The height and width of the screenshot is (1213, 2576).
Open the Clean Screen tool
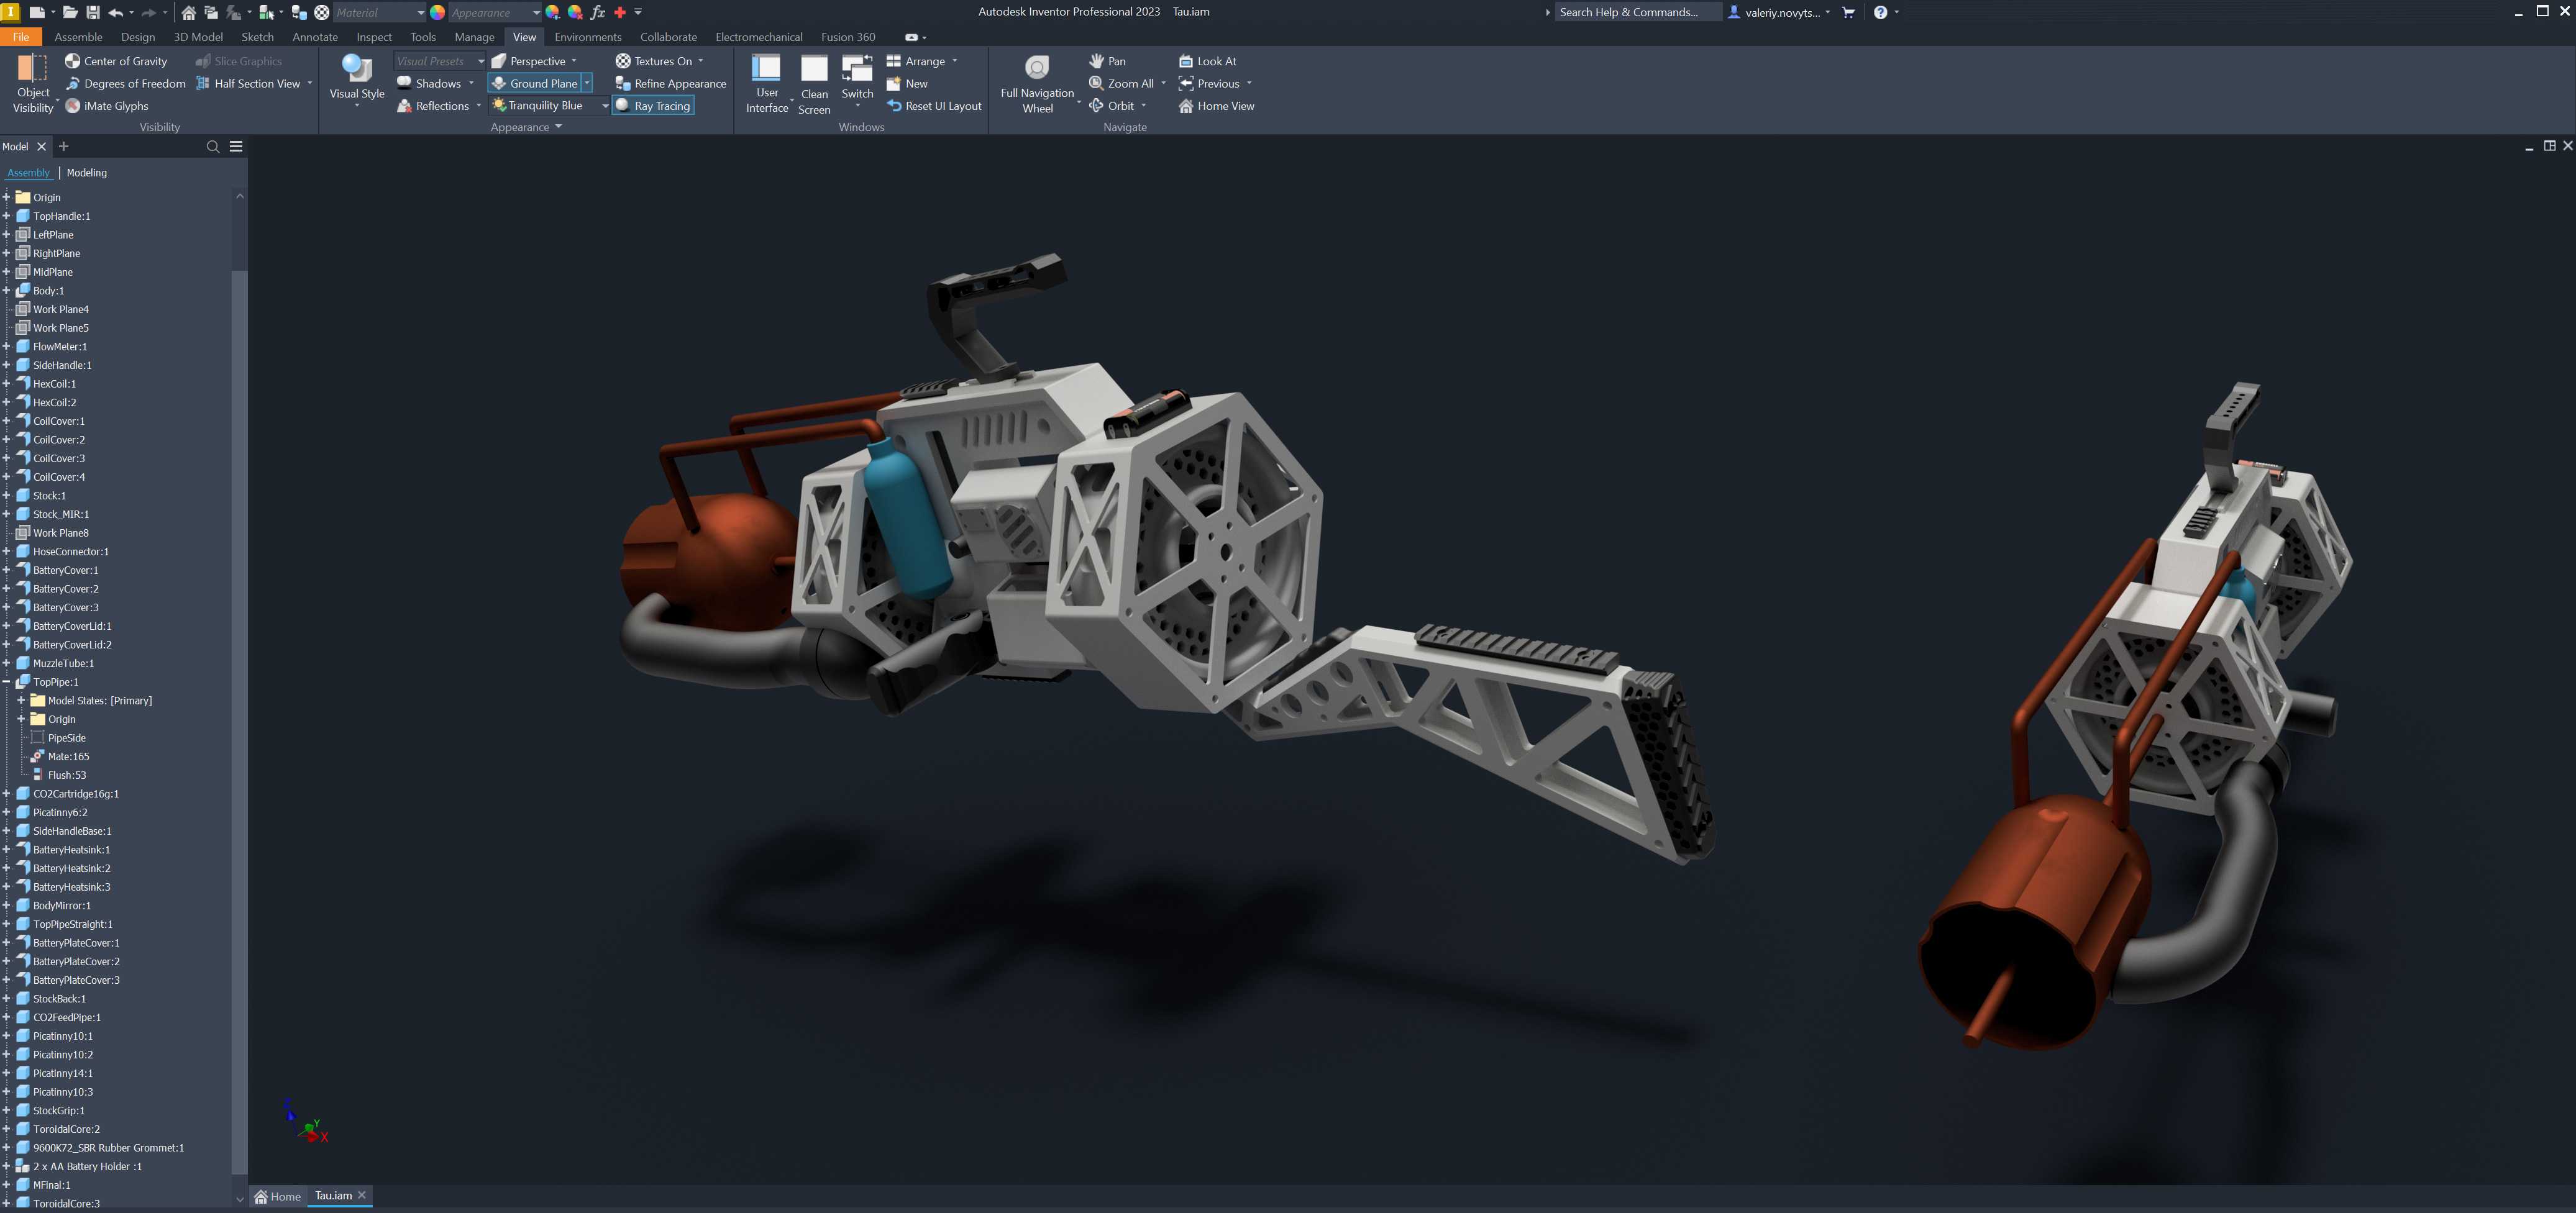click(x=814, y=84)
